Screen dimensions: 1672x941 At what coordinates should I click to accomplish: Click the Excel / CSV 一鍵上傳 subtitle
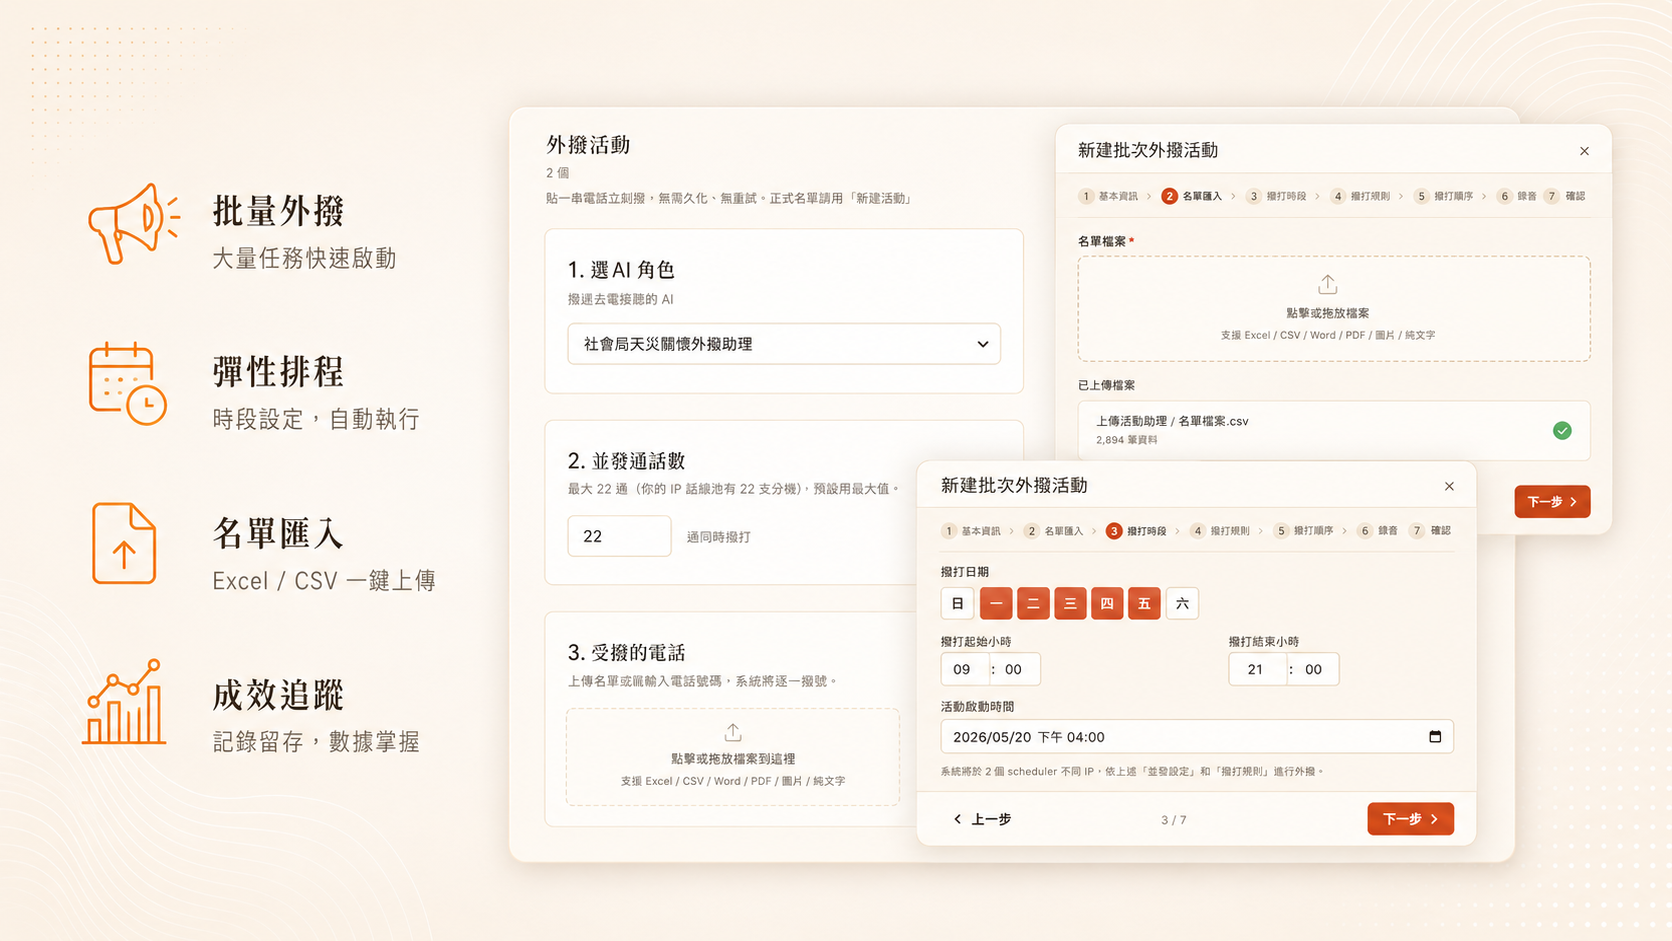324,581
